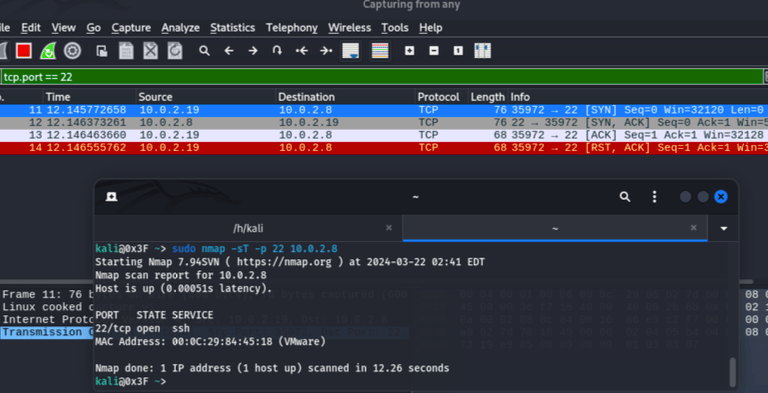The height and width of the screenshot is (393, 768).
Task: Open the Edit menu
Action: pyautogui.click(x=31, y=28)
